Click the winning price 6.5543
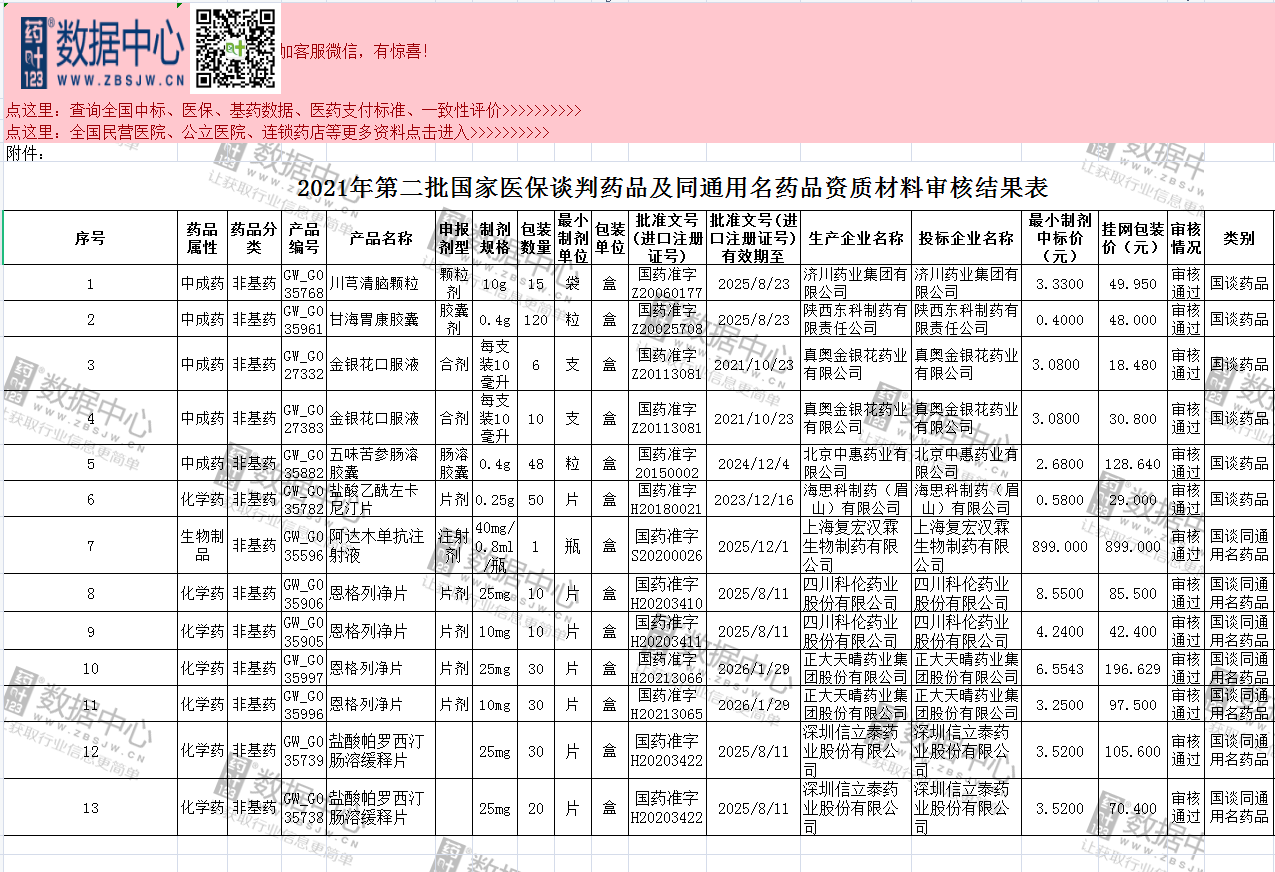Screen dimensions: 1275x872 (x=1060, y=668)
